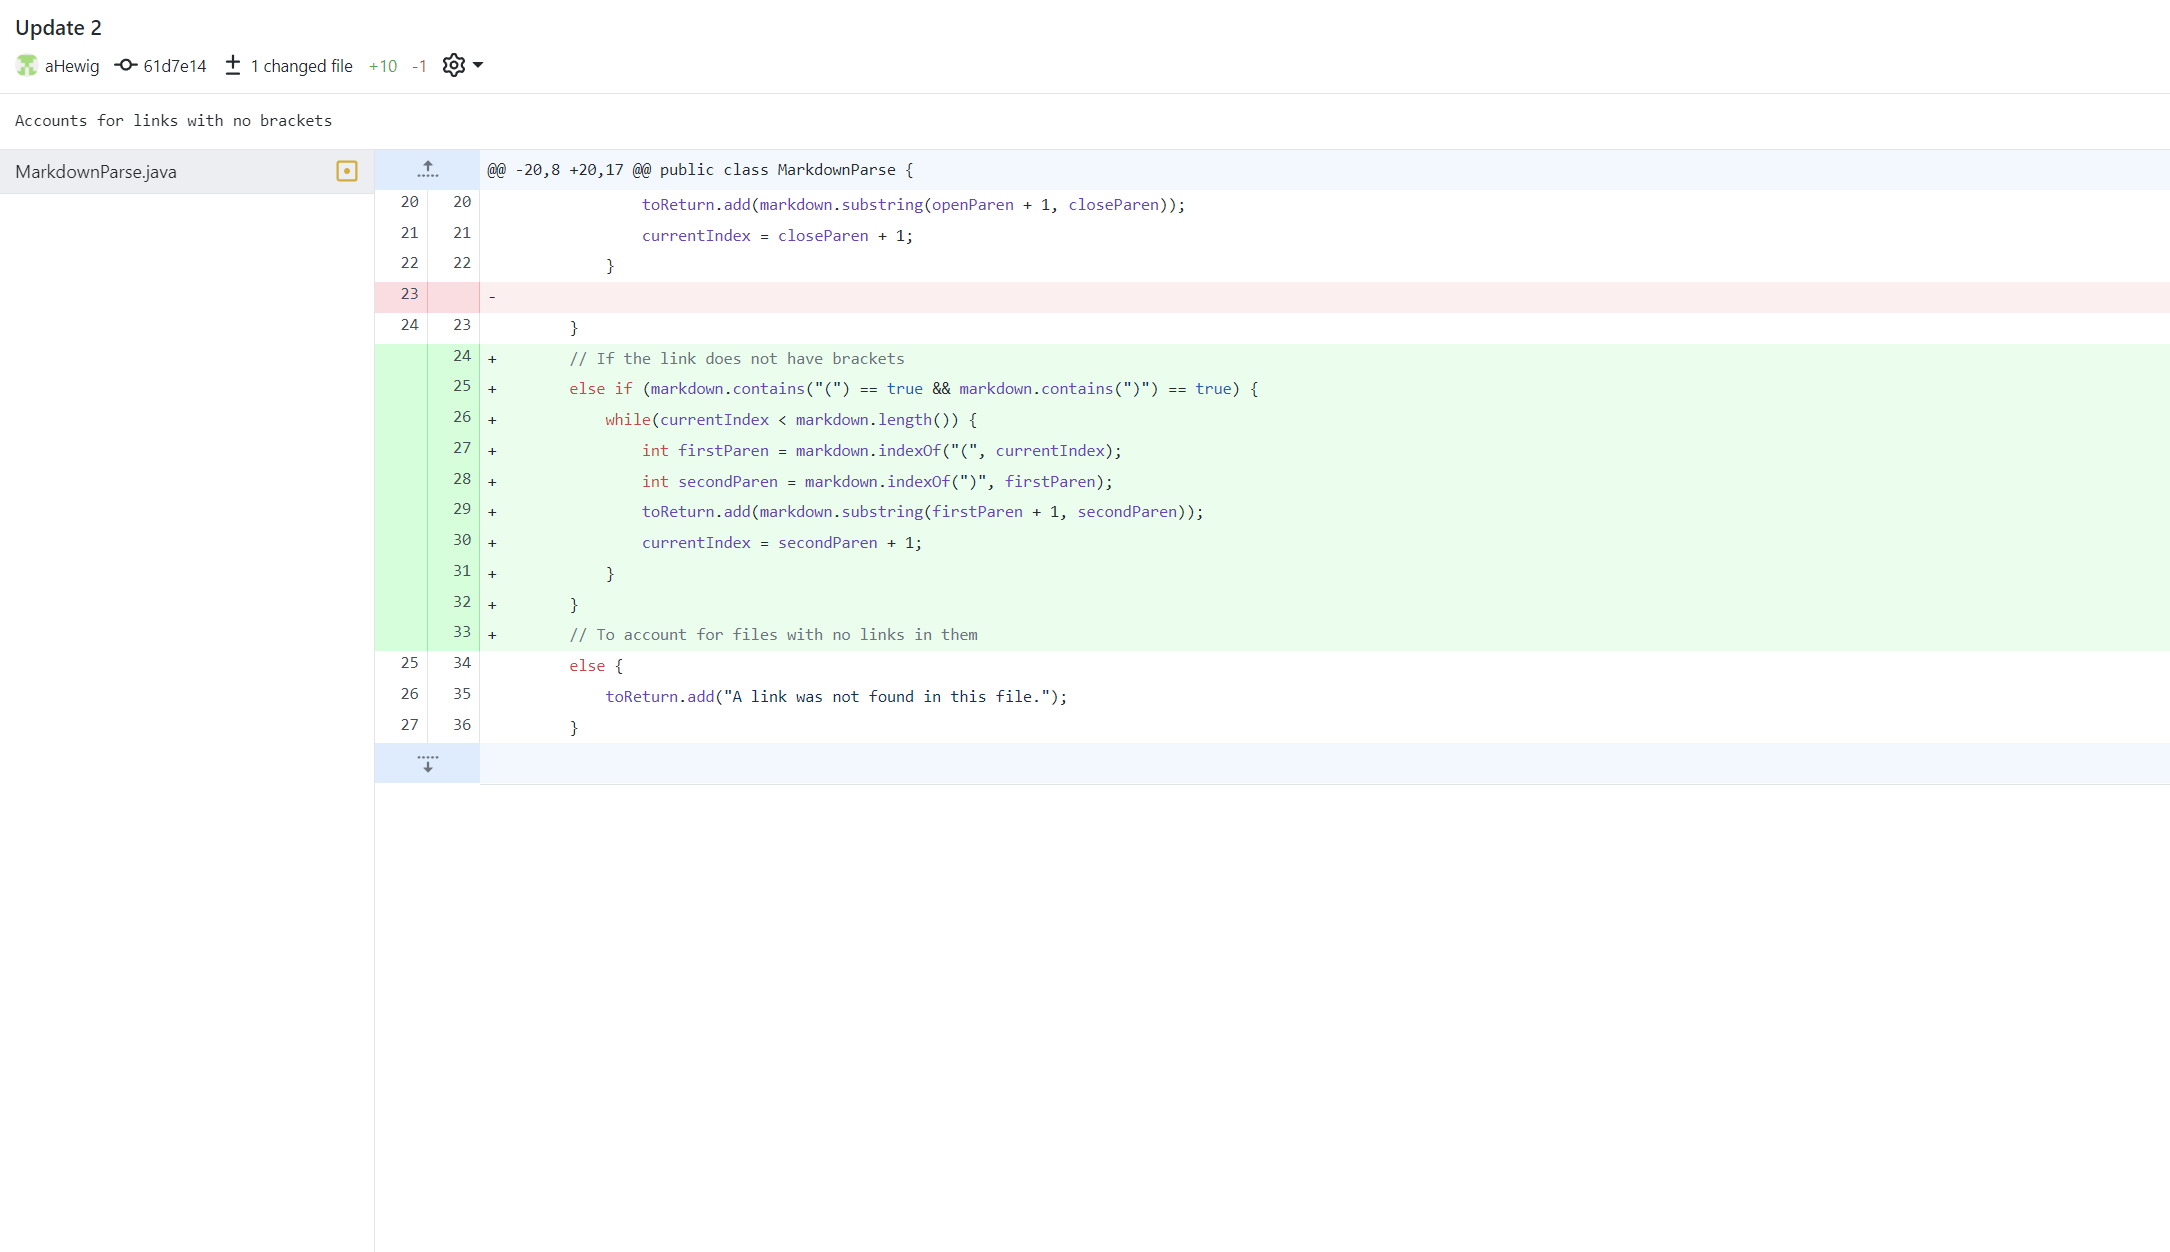This screenshot has height=1252, width=2170.
Task: Click the changed files plus-minus icon
Action: [x=233, y=66]
